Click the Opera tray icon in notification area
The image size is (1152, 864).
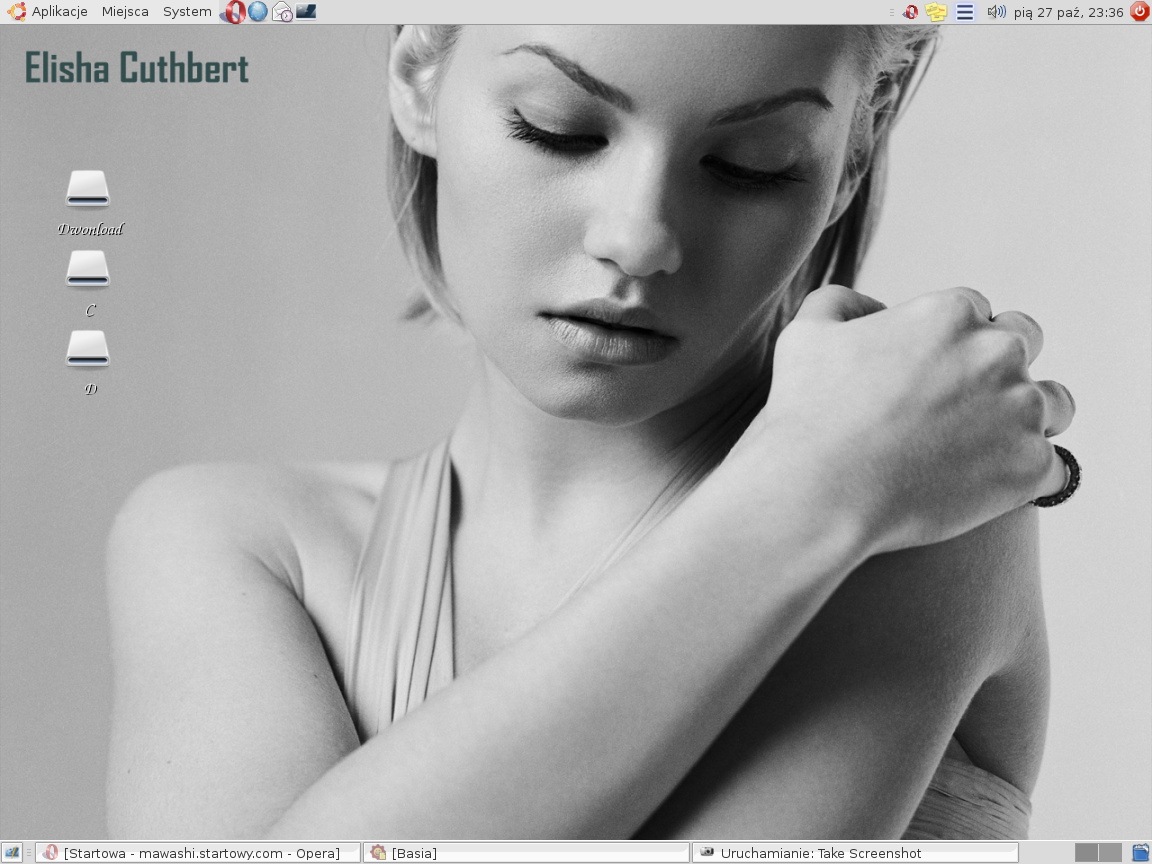point(911,12)
